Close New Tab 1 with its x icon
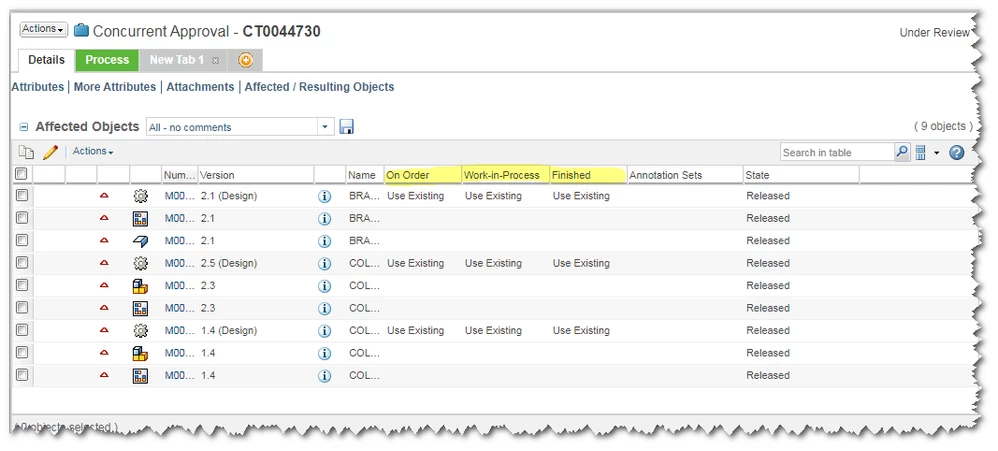 tap(215, 60)
